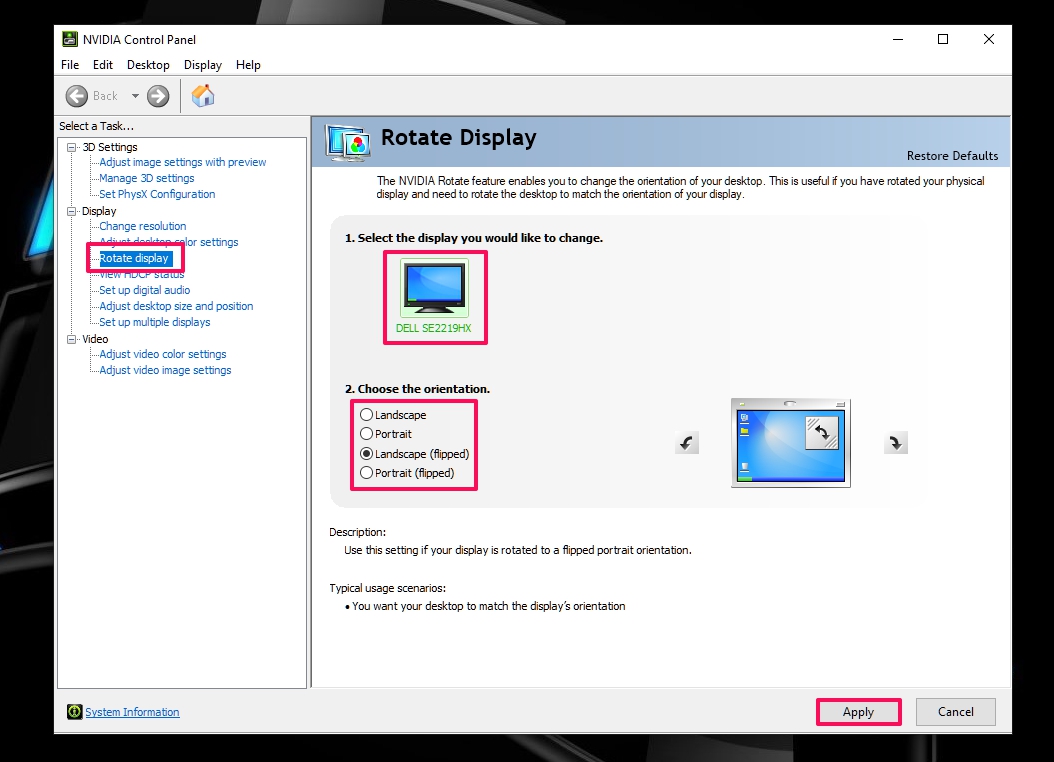This screenshot has width=1054, height=762.
Task: Open the Help menu
Action: (x=248, y=65)
